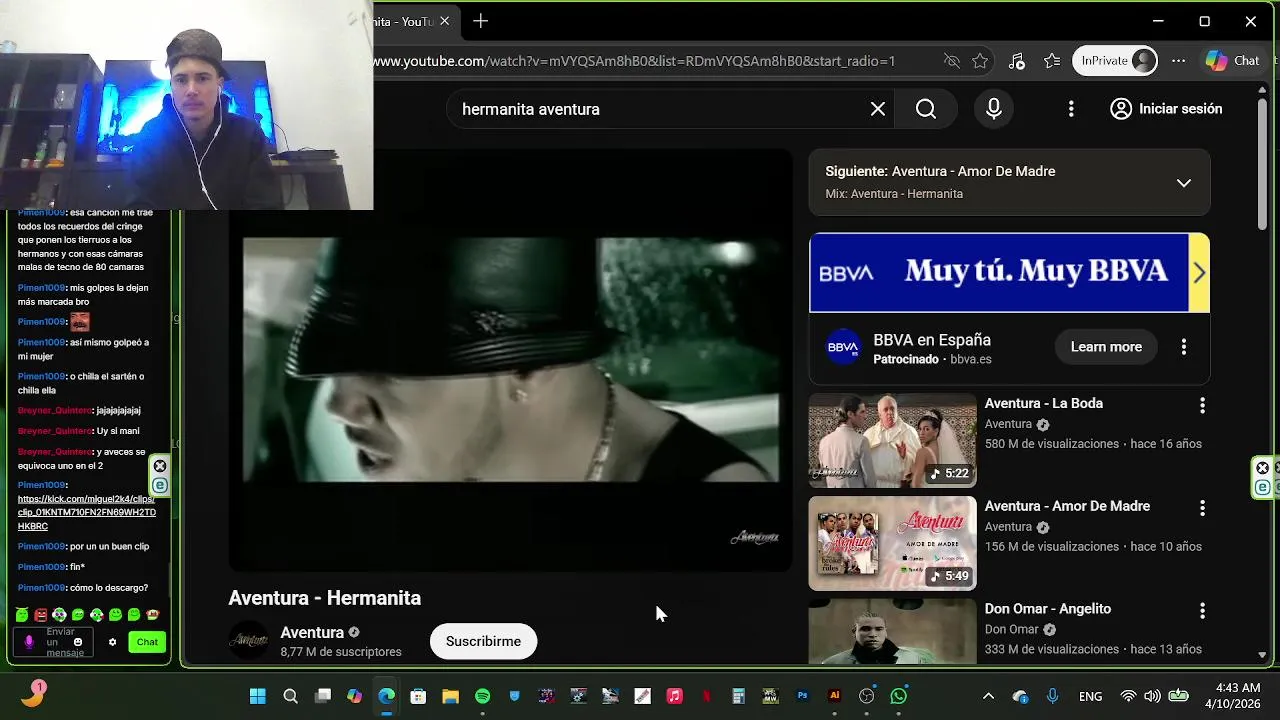Open Aventura - Amor De Madre video title
Image resolution: width=1280 pixels, height=720 pixels.
pos(1067,506)
